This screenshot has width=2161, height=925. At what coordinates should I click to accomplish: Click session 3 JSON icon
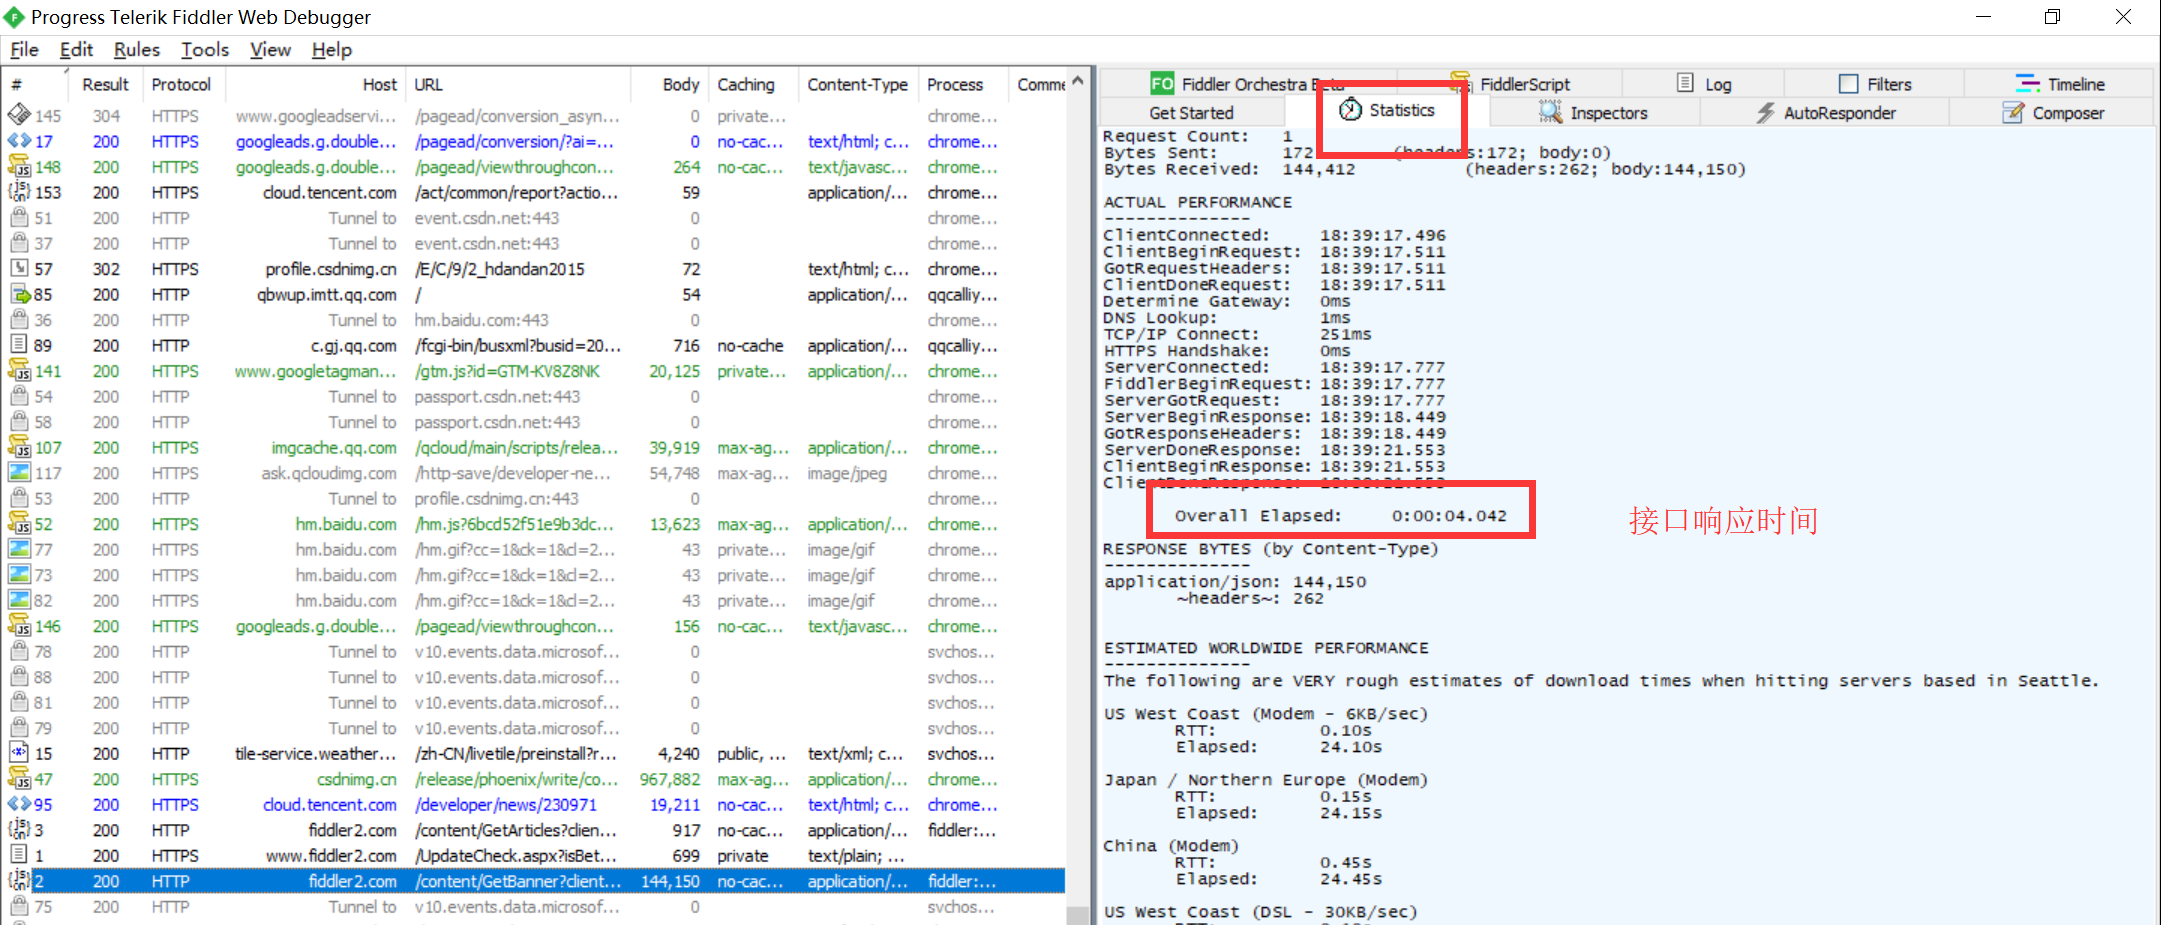click(19, 829)
